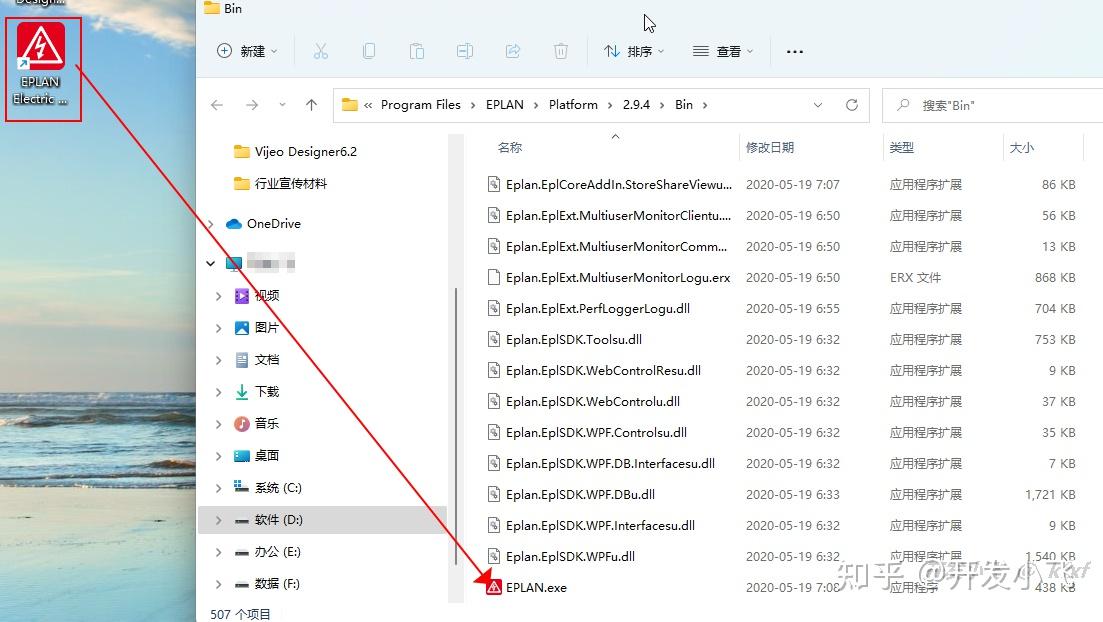Go forward with the right arrow
The height and width of the screenshot is (622, 1103).
coord(252,105)
